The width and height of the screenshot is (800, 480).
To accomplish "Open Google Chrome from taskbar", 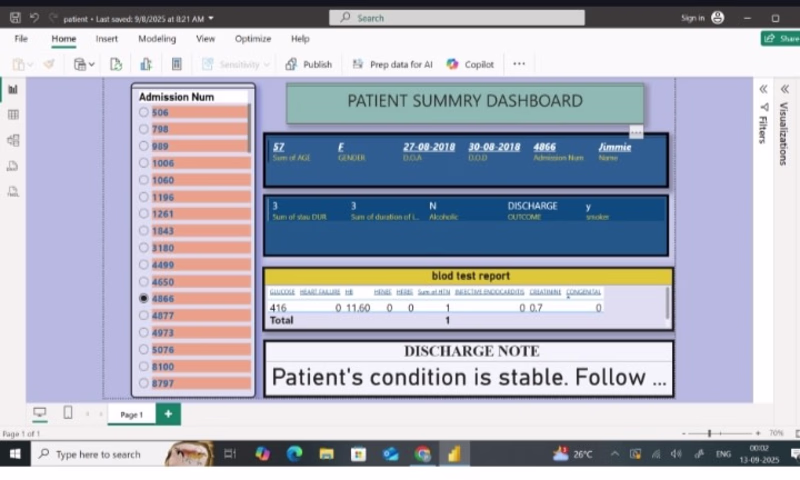I will (422, 453).
